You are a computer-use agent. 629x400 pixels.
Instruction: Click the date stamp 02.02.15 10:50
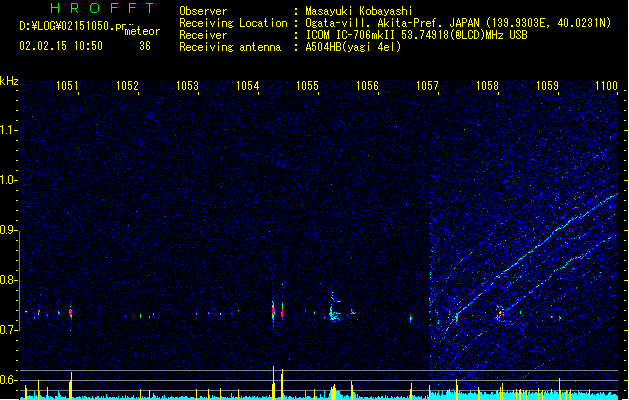coord(61,46)
